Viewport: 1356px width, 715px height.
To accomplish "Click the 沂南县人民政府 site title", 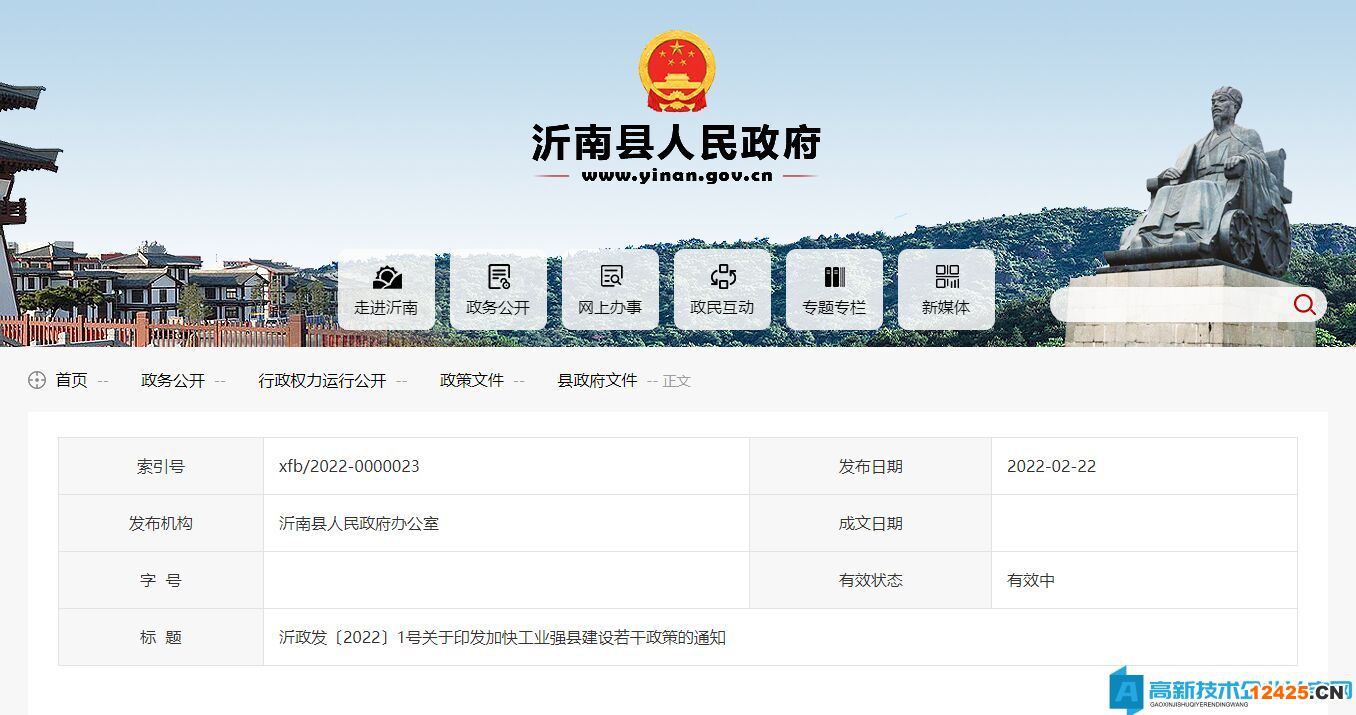I will [676, 143].
